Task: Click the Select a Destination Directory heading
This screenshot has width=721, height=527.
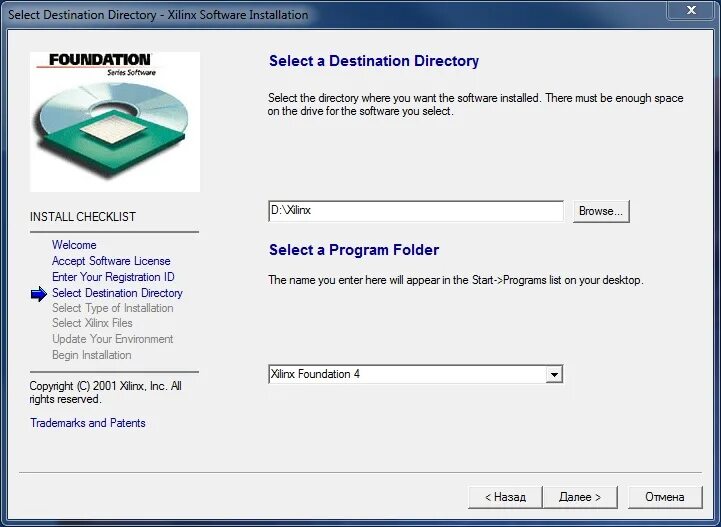Action: 374,61
